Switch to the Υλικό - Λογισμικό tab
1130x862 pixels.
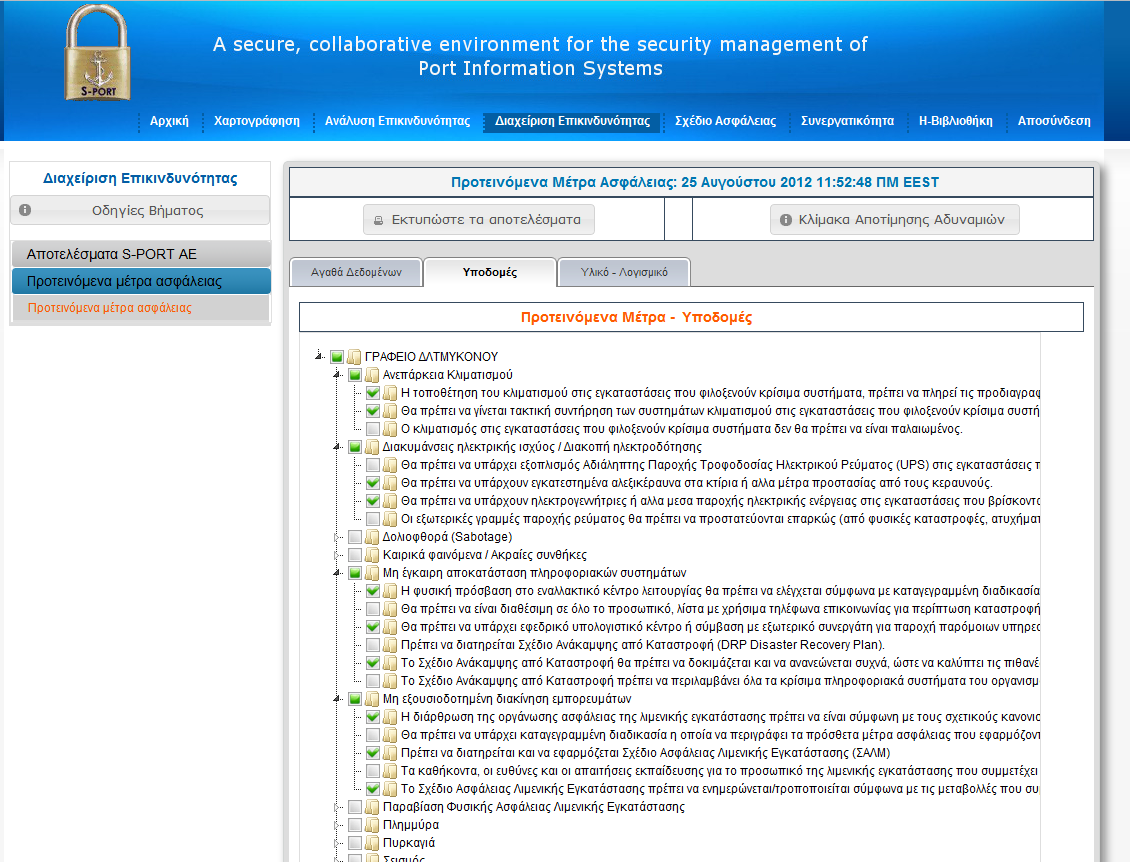(624, 272)
